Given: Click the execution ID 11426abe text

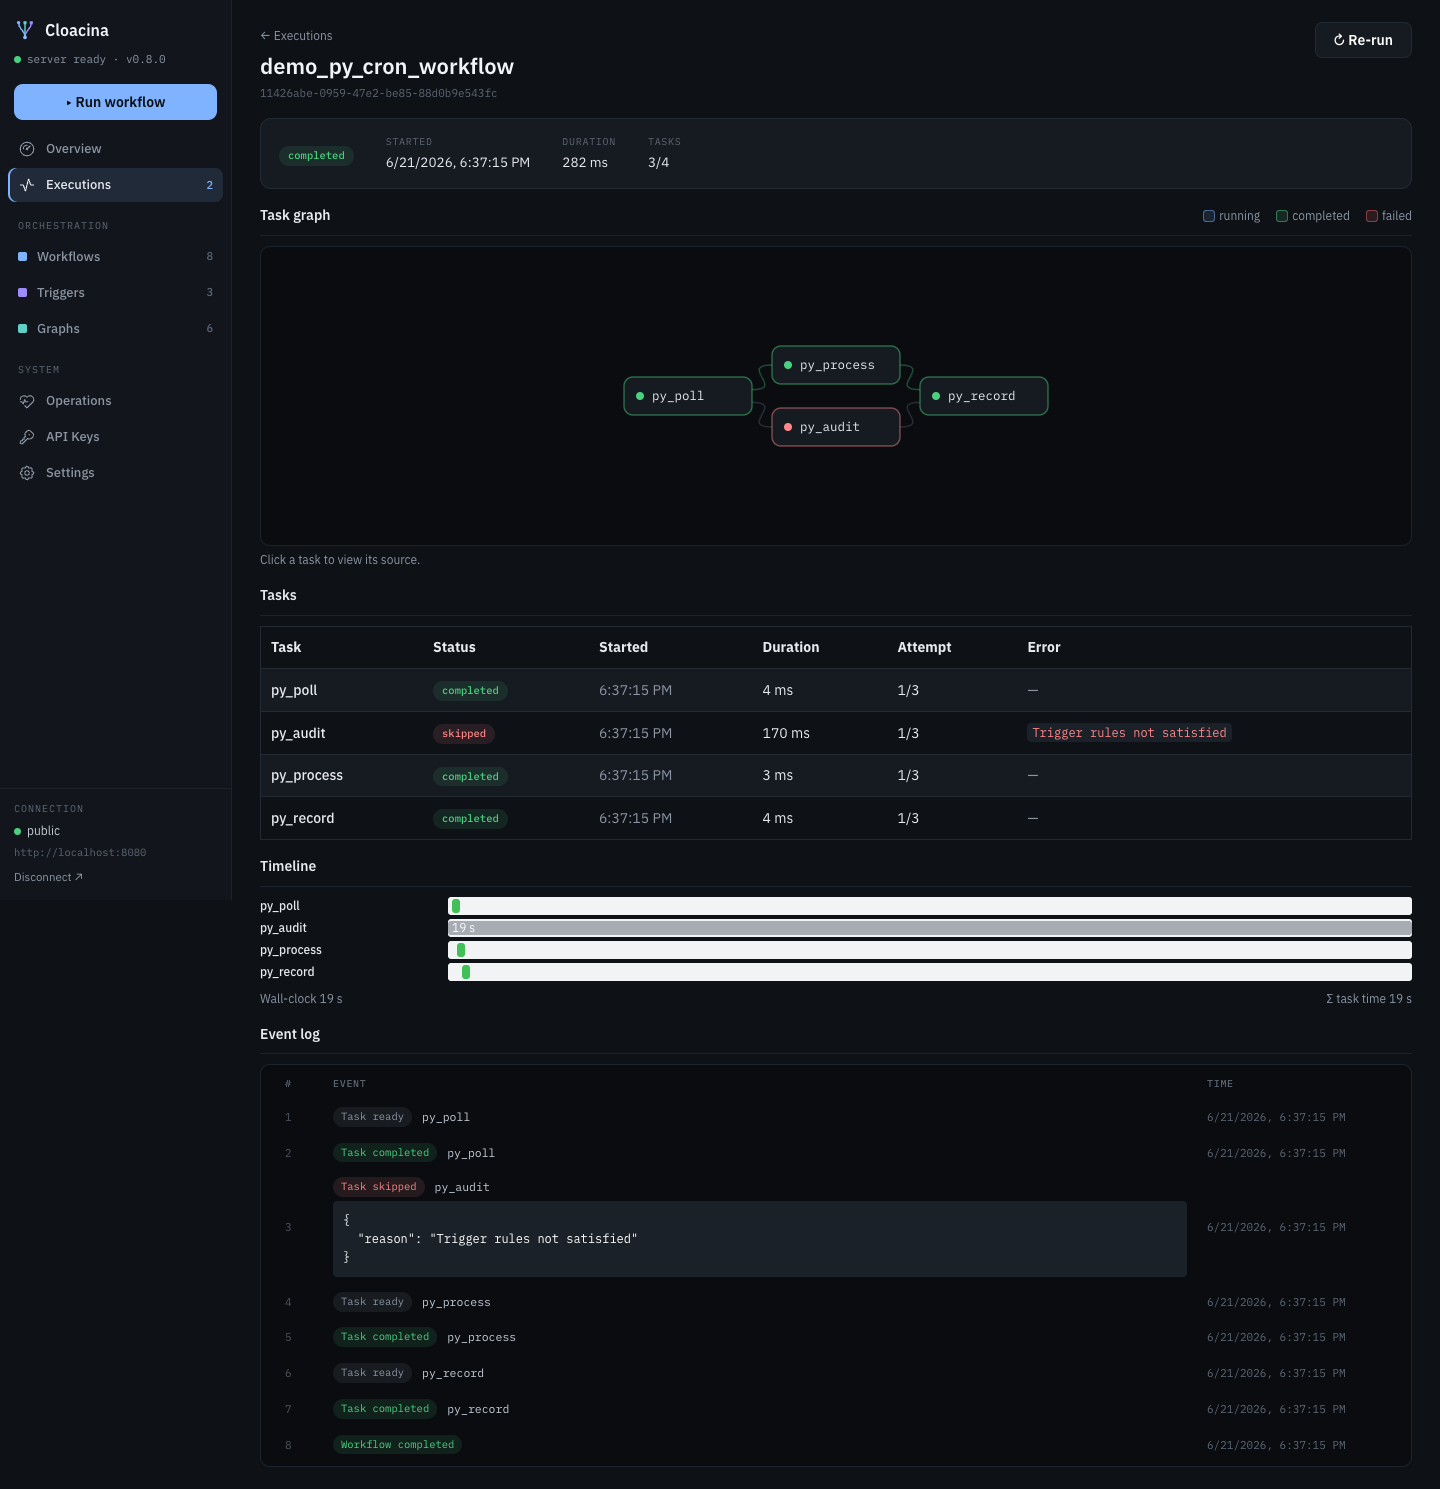Looking at the screenshot, I should tap(378, 93).
